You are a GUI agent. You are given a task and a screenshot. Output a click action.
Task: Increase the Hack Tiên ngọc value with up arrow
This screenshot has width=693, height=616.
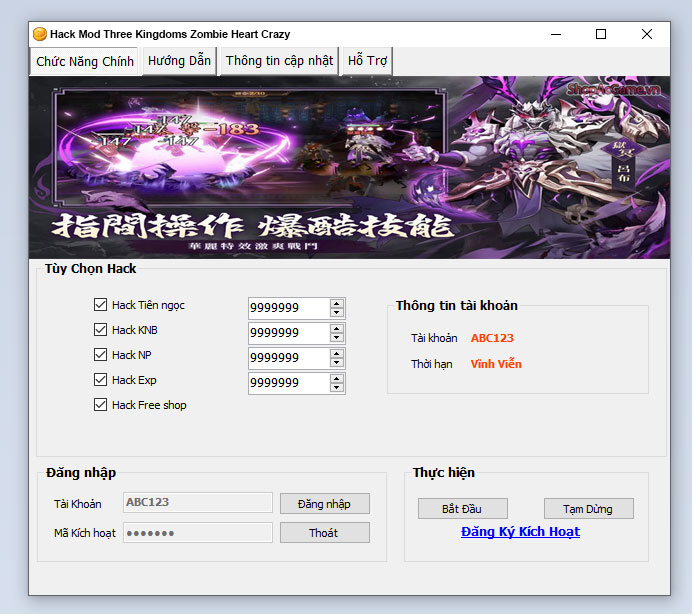click(337, 303)
